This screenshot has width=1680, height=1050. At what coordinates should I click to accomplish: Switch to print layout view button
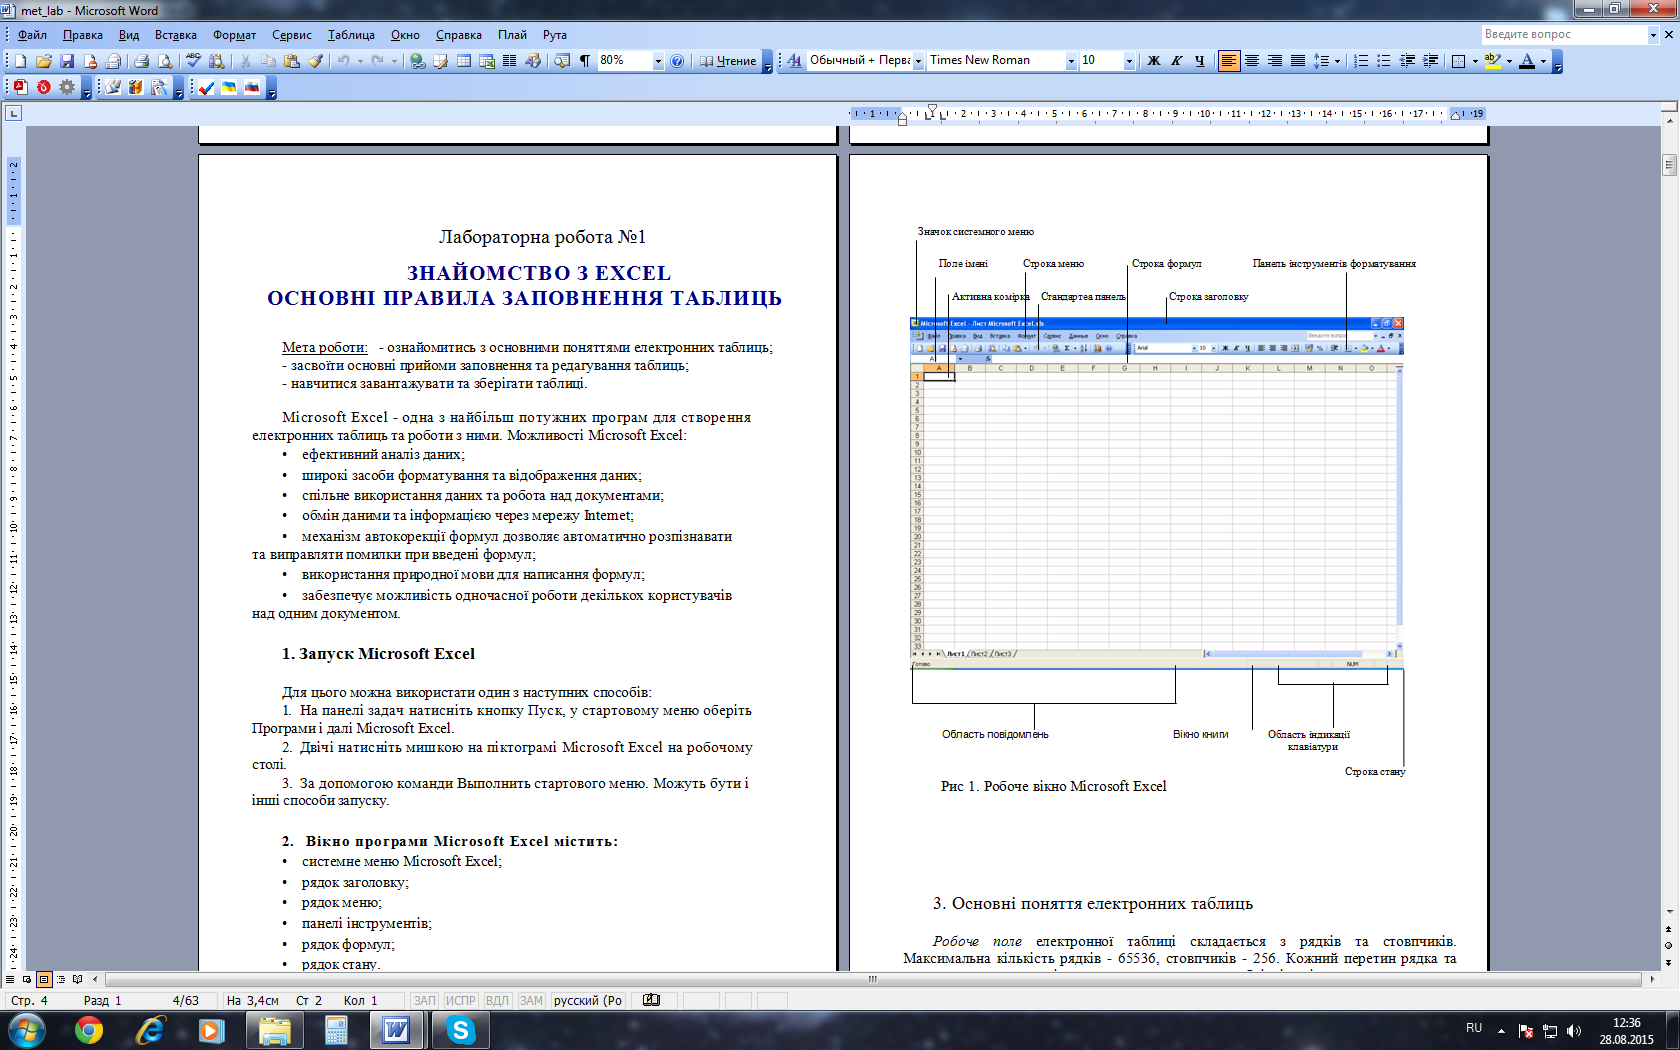click(43, 979)
